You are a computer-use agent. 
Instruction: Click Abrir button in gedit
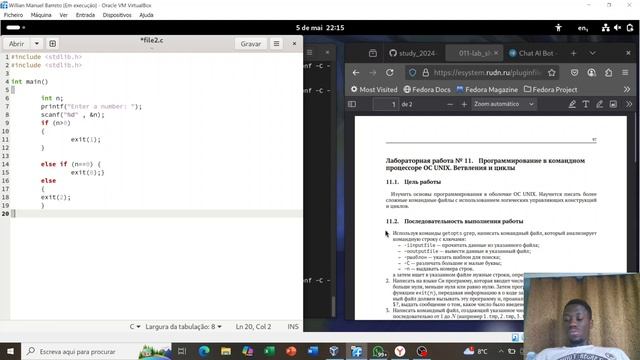(x=17, y=44)
